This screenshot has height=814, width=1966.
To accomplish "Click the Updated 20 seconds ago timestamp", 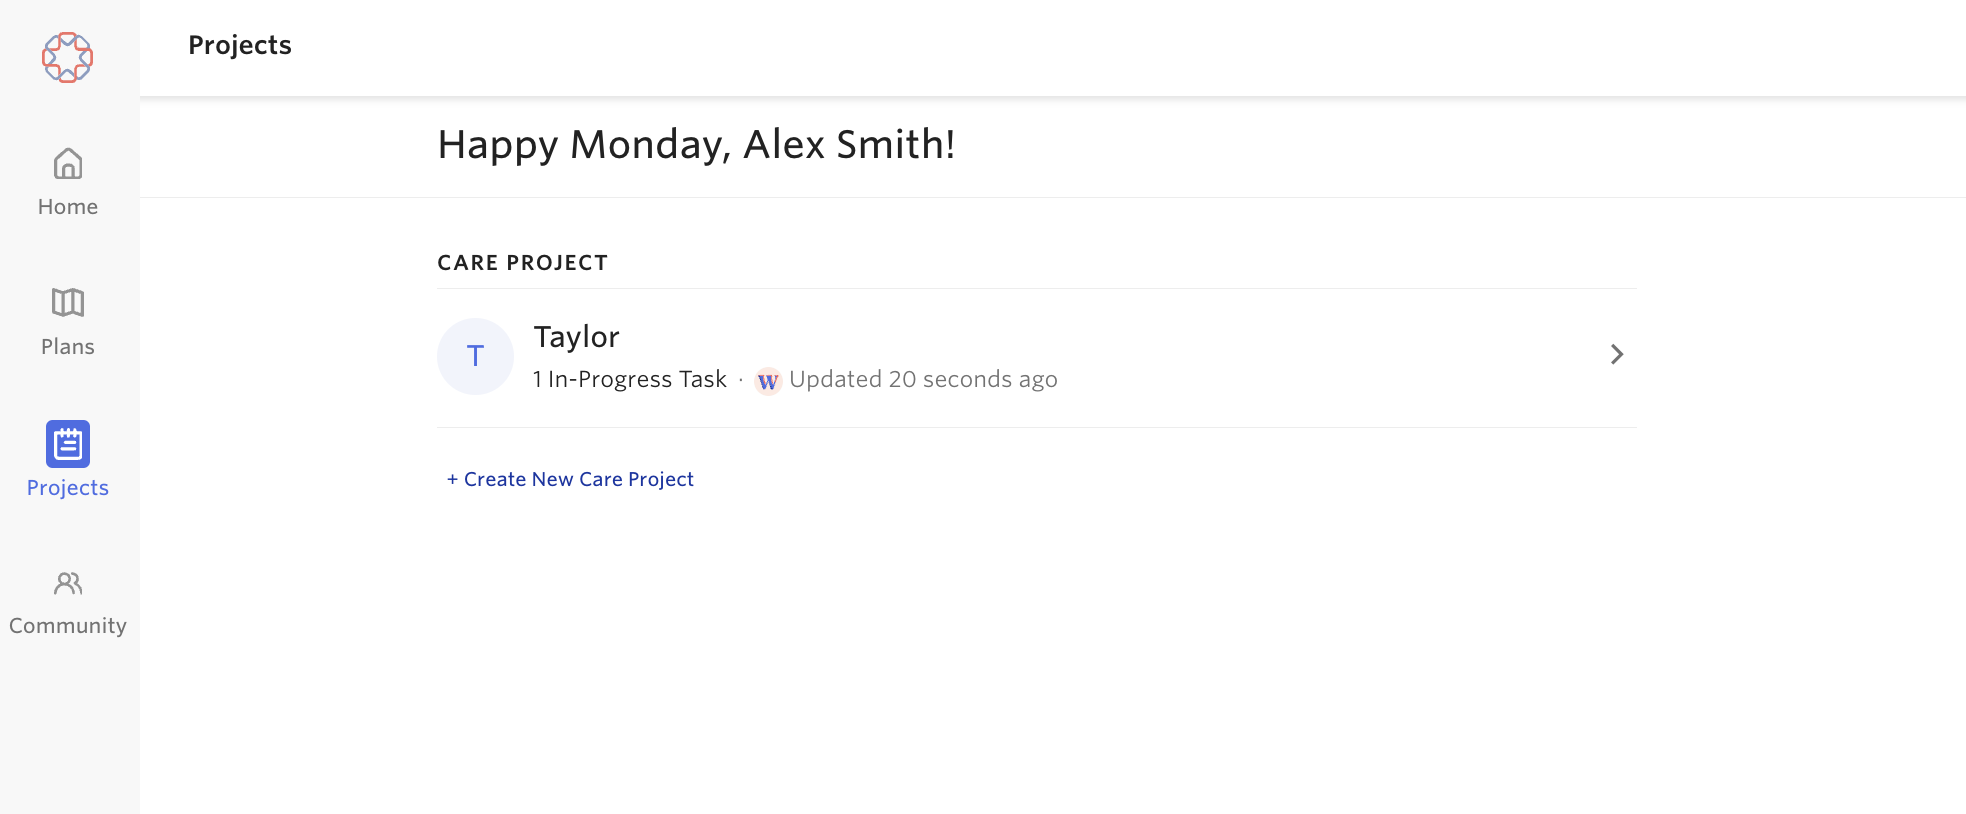I will click(x=922, y=379).
